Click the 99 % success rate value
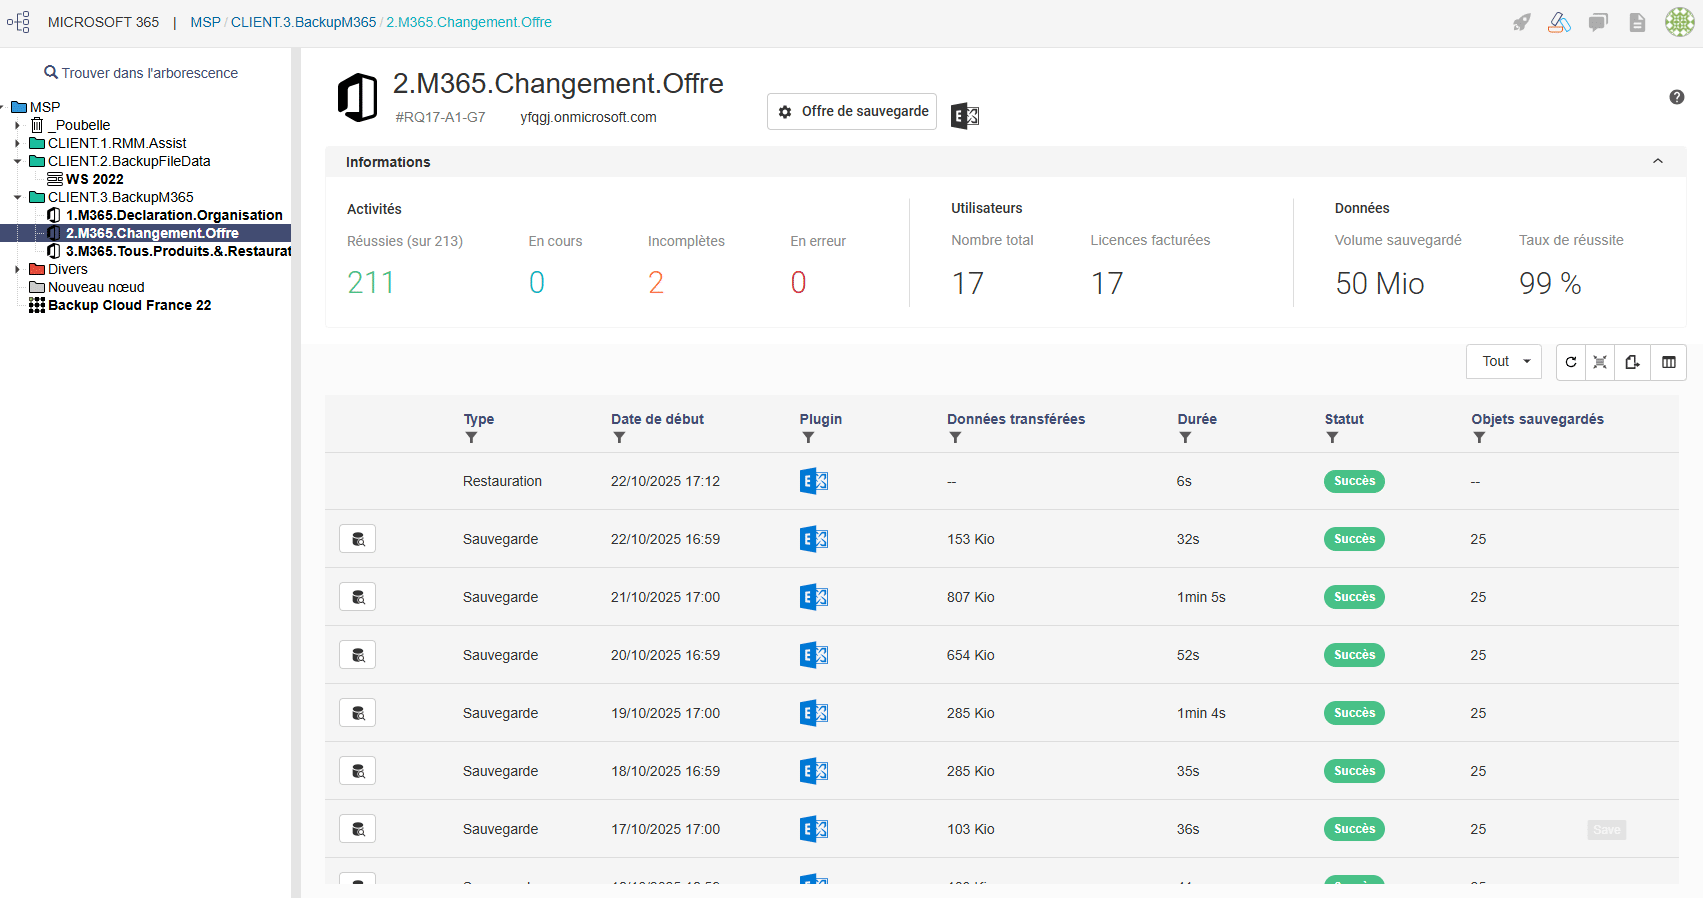 1550,284
